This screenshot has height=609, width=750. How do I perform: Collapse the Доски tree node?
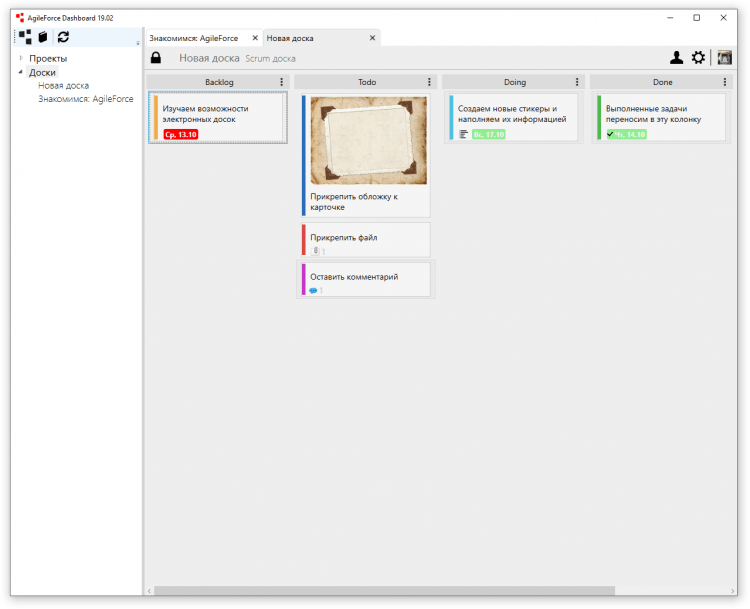click(21, 72)
